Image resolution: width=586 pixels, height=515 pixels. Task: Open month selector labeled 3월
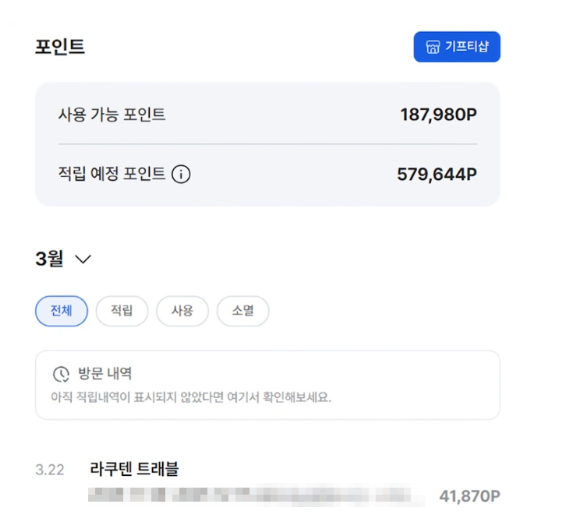(63, 258)
